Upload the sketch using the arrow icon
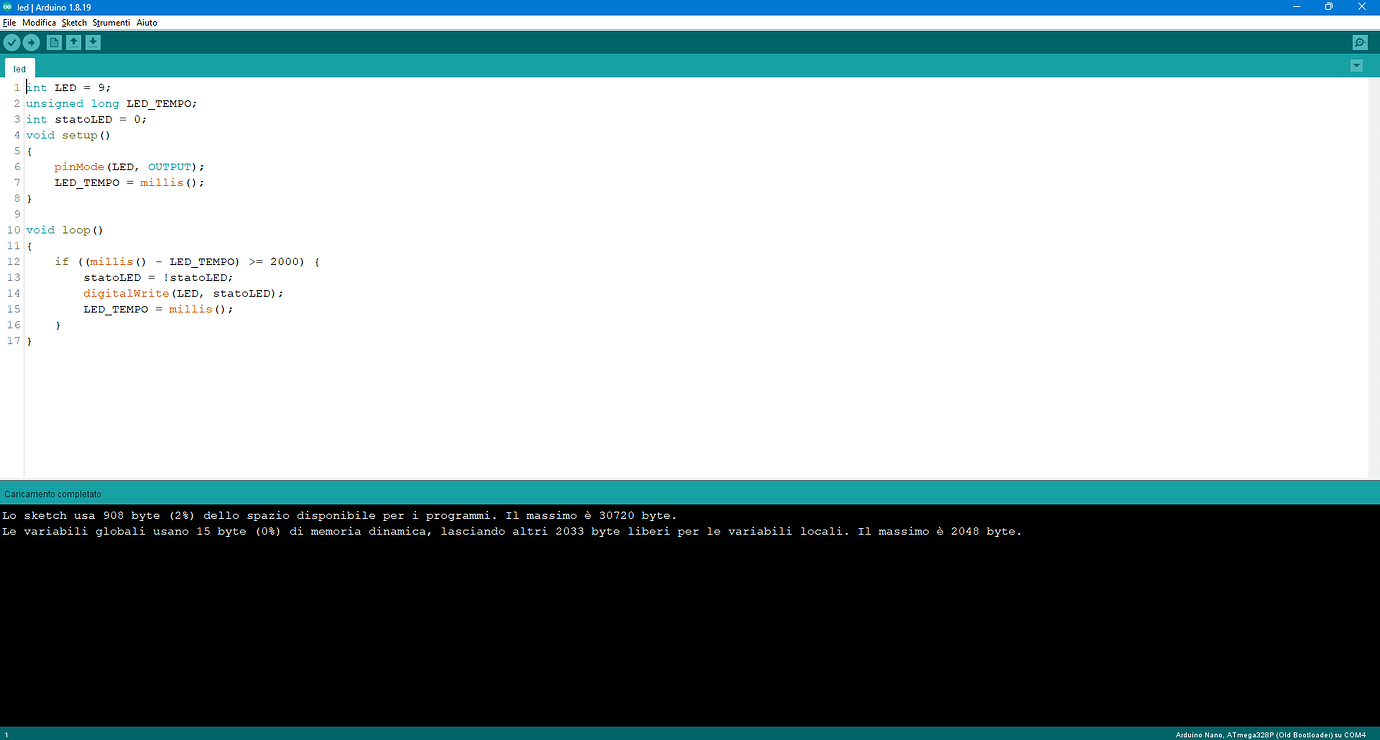1380x740 pixels. pyautogui.click(x=31, y=42)
